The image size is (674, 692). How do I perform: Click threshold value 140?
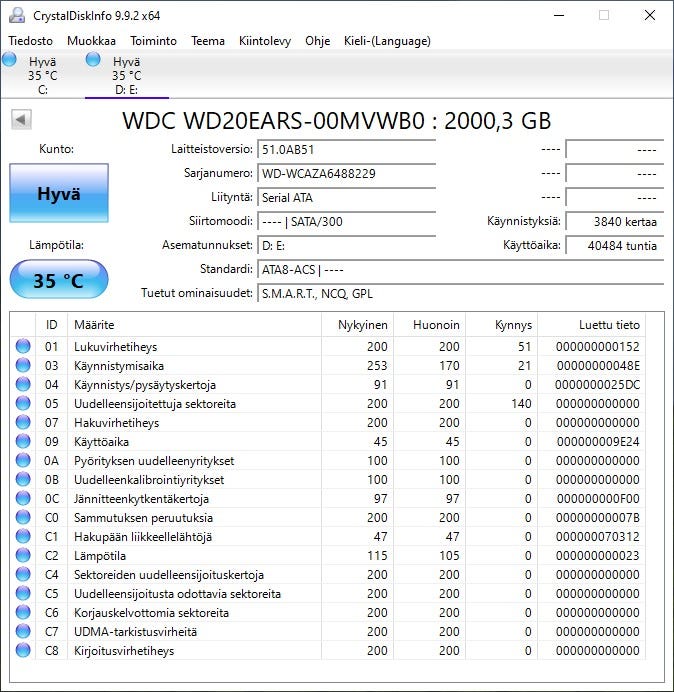coord(521,404)
